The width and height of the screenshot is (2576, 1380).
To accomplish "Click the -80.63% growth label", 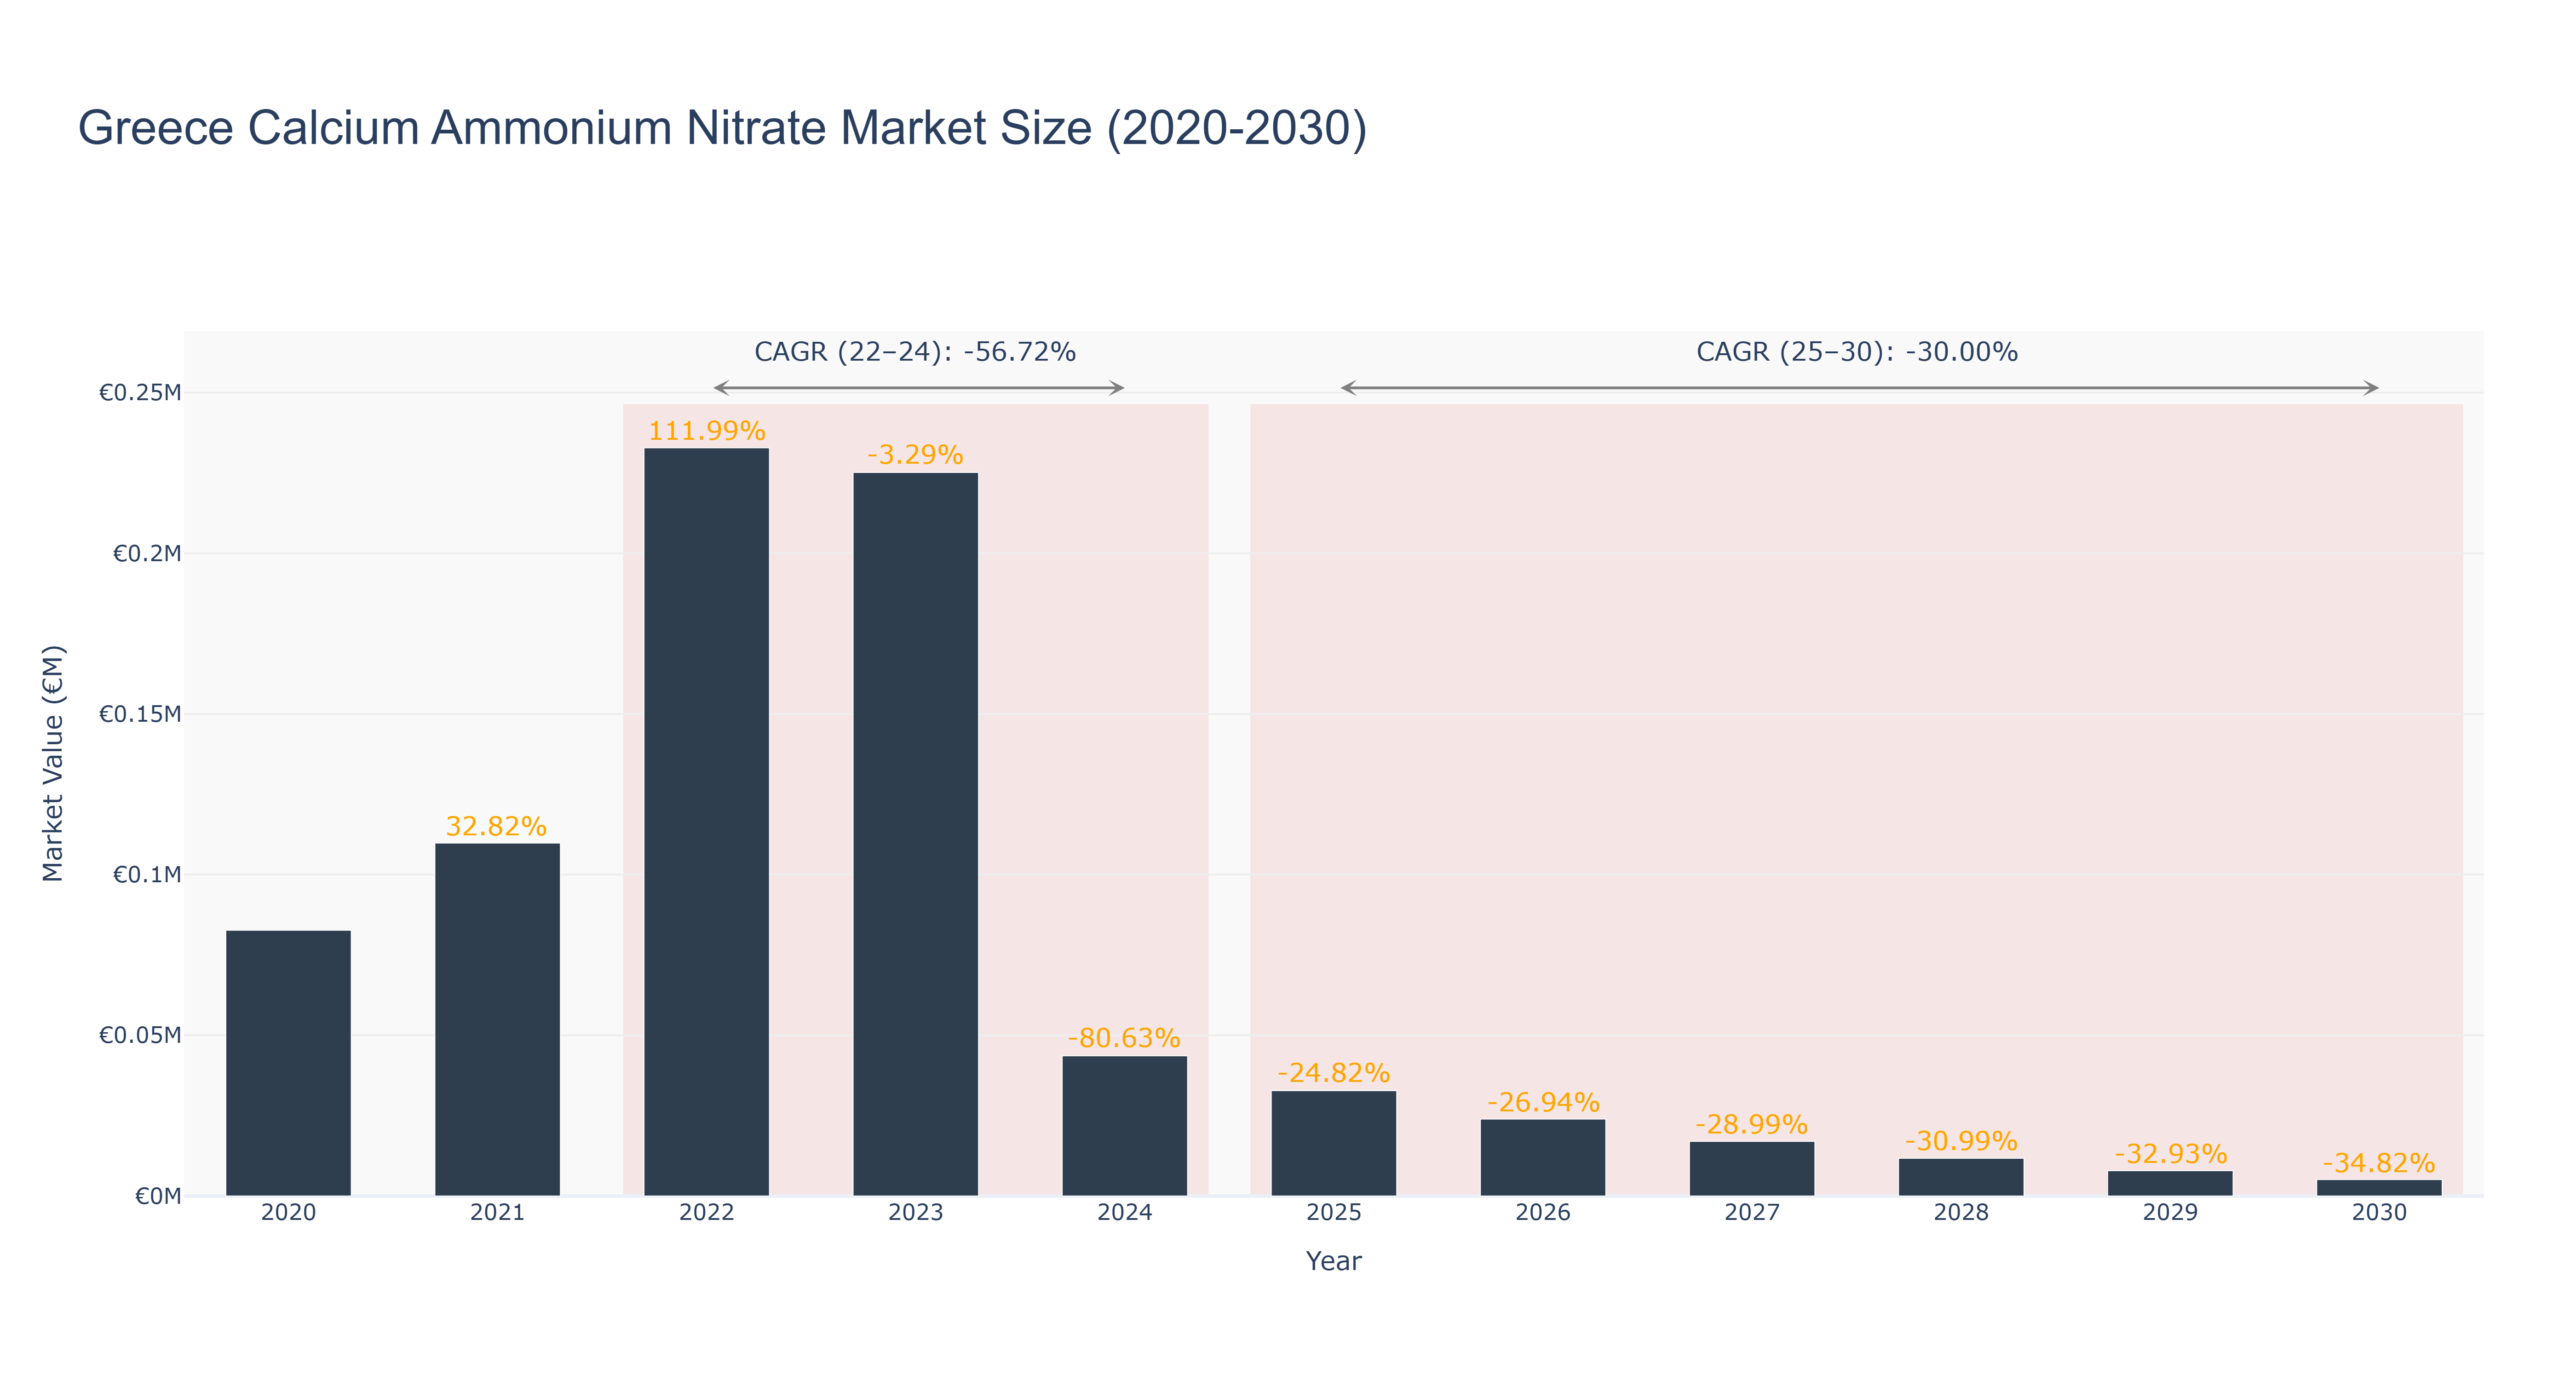I will click(x=1124, y=1038).
